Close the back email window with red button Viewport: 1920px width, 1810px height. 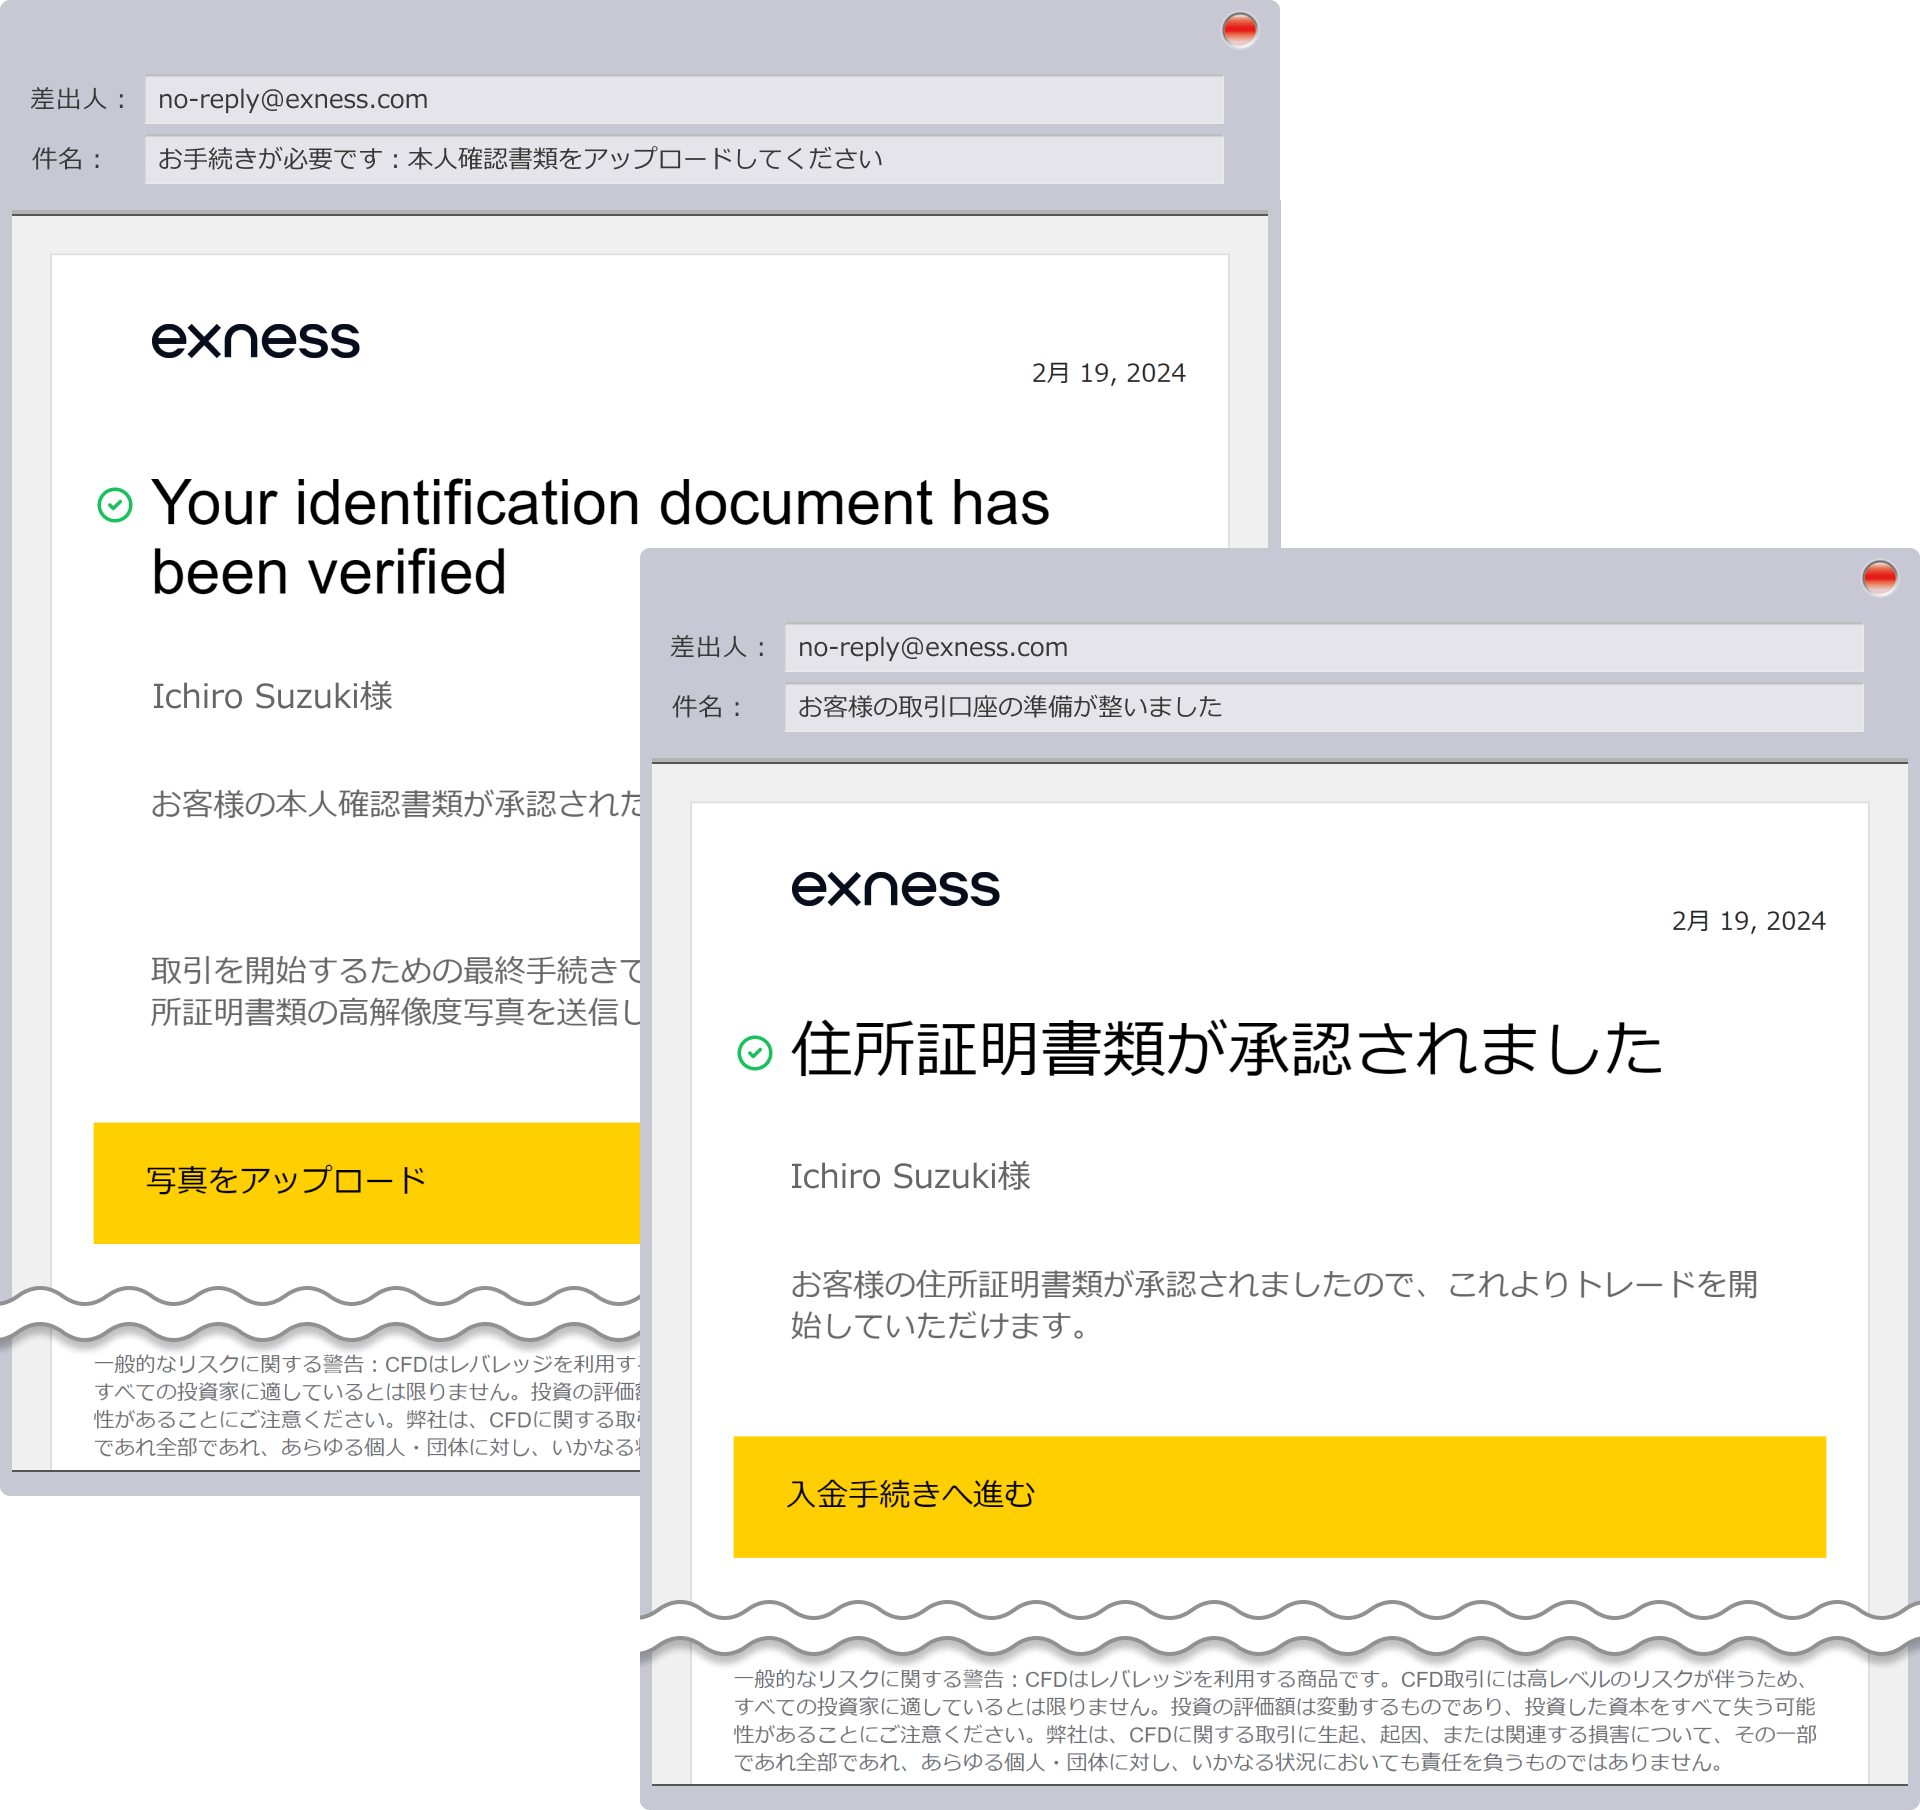click(1239, 30)
